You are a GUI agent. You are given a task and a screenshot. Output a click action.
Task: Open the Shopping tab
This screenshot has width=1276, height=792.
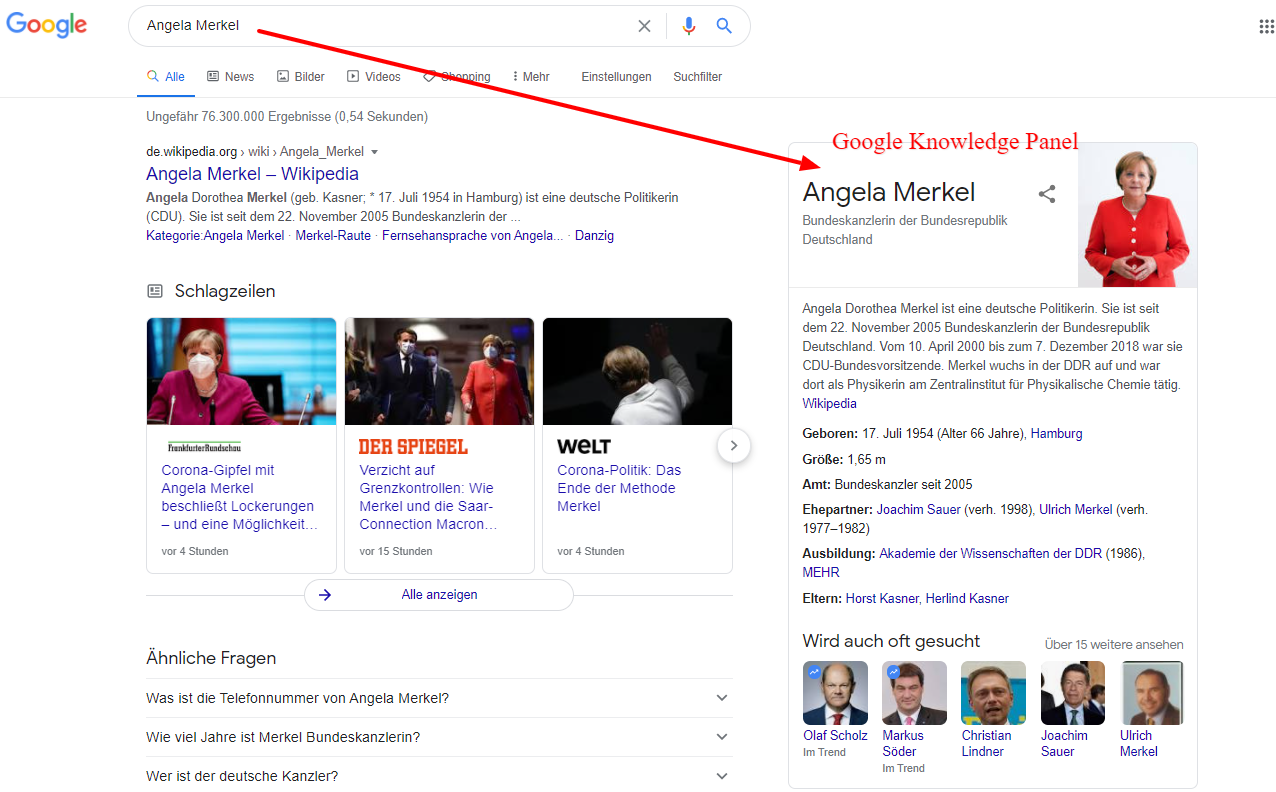pyautogui.click(x=457, y=77)
